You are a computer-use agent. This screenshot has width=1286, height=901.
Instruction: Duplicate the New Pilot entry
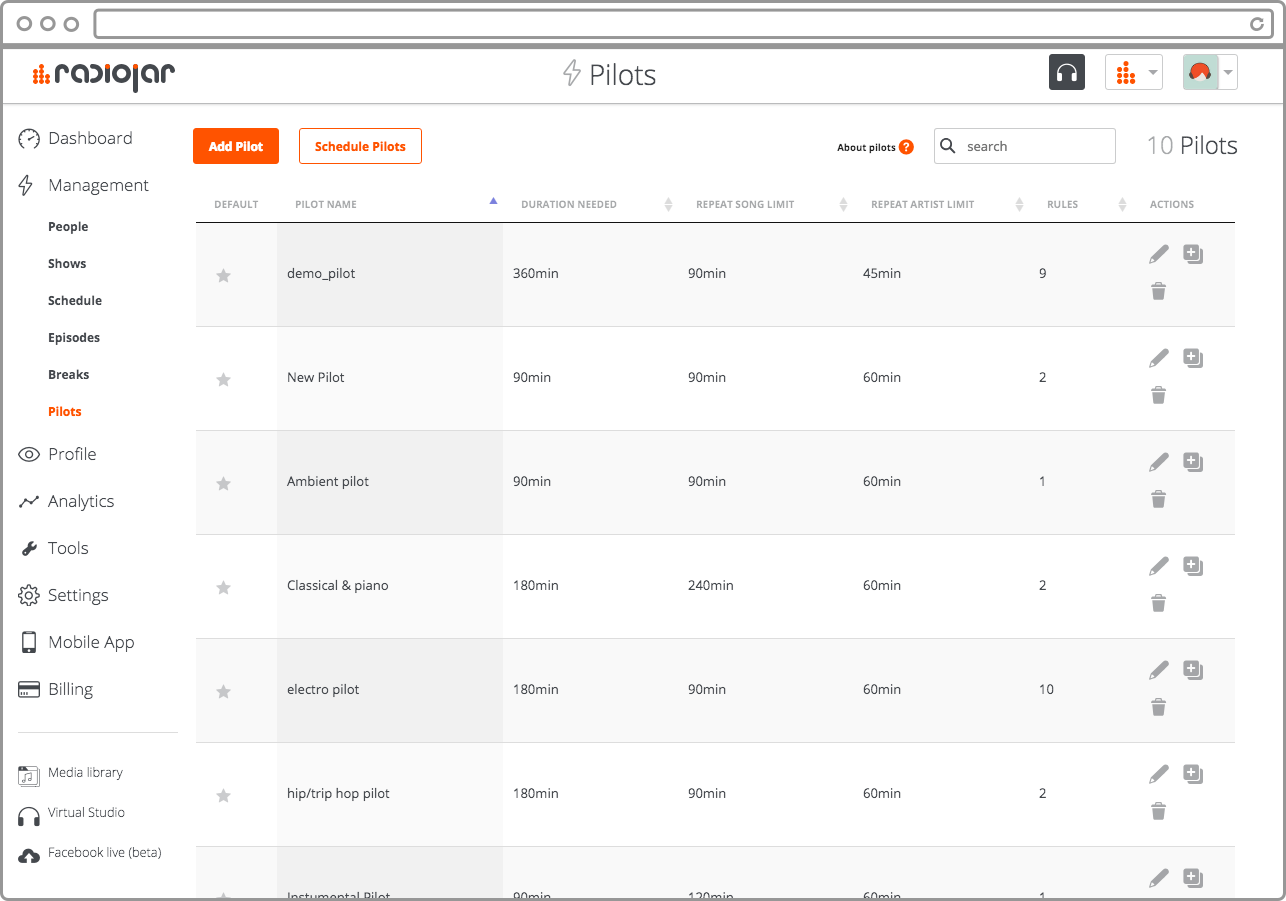pos(1192,358)
